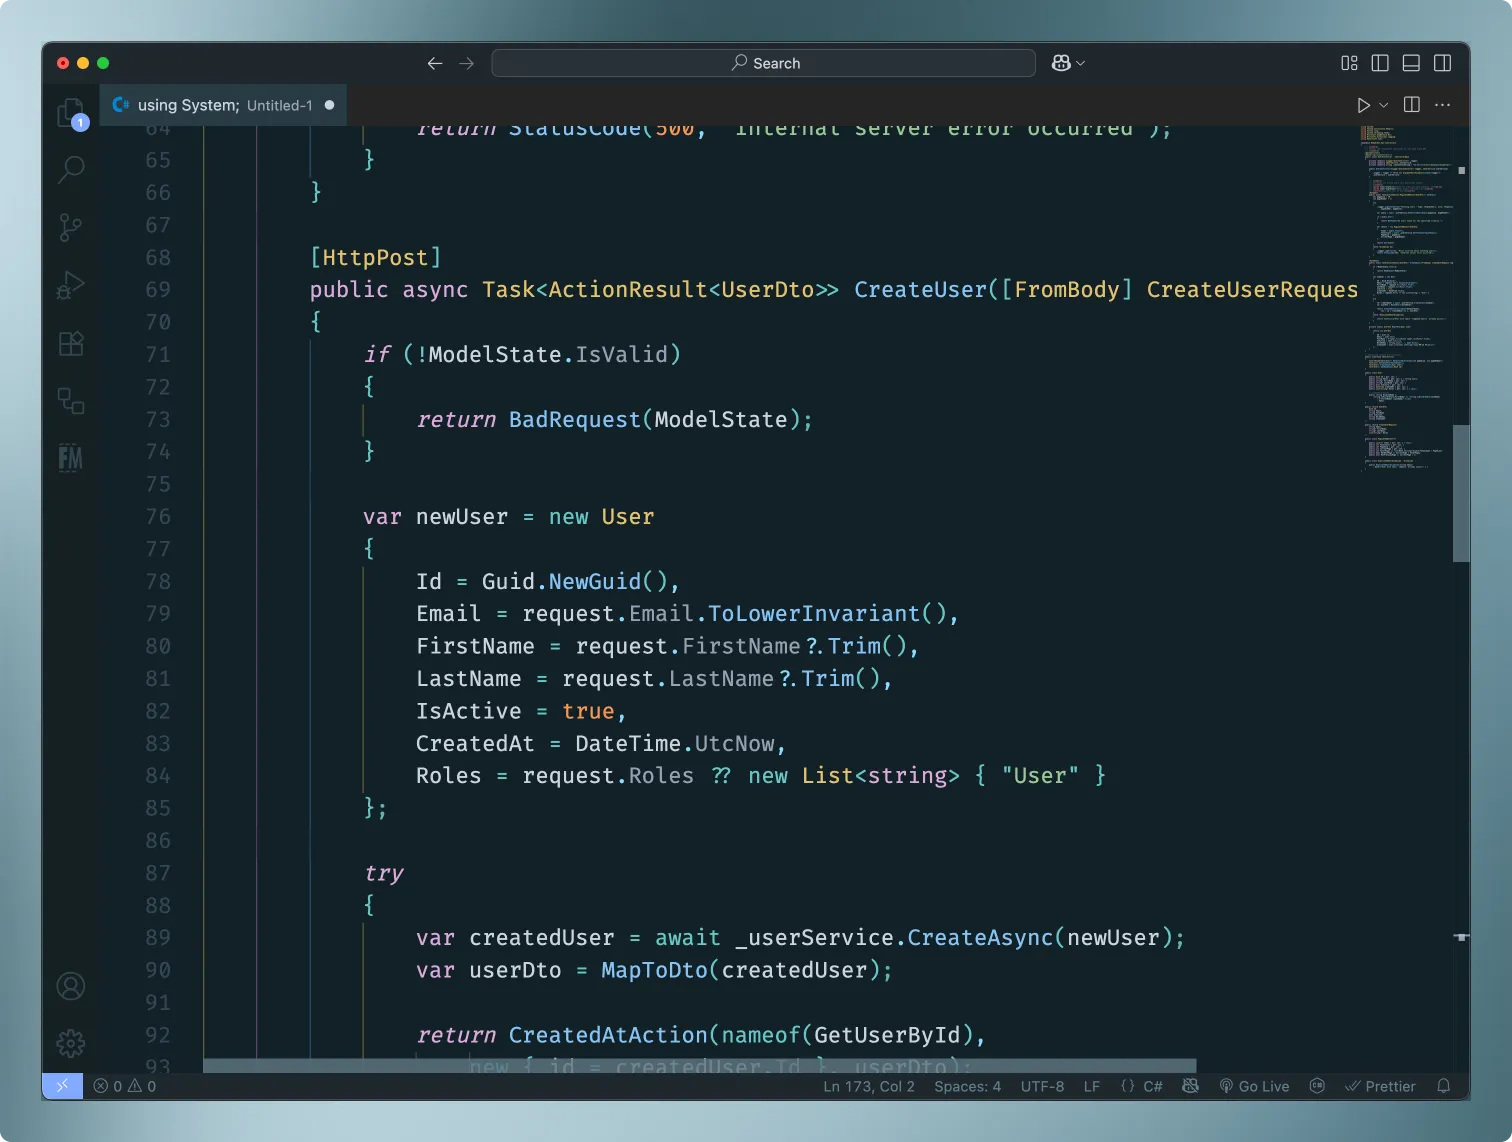Run the C# file with the play button

tap(1363, 104)
